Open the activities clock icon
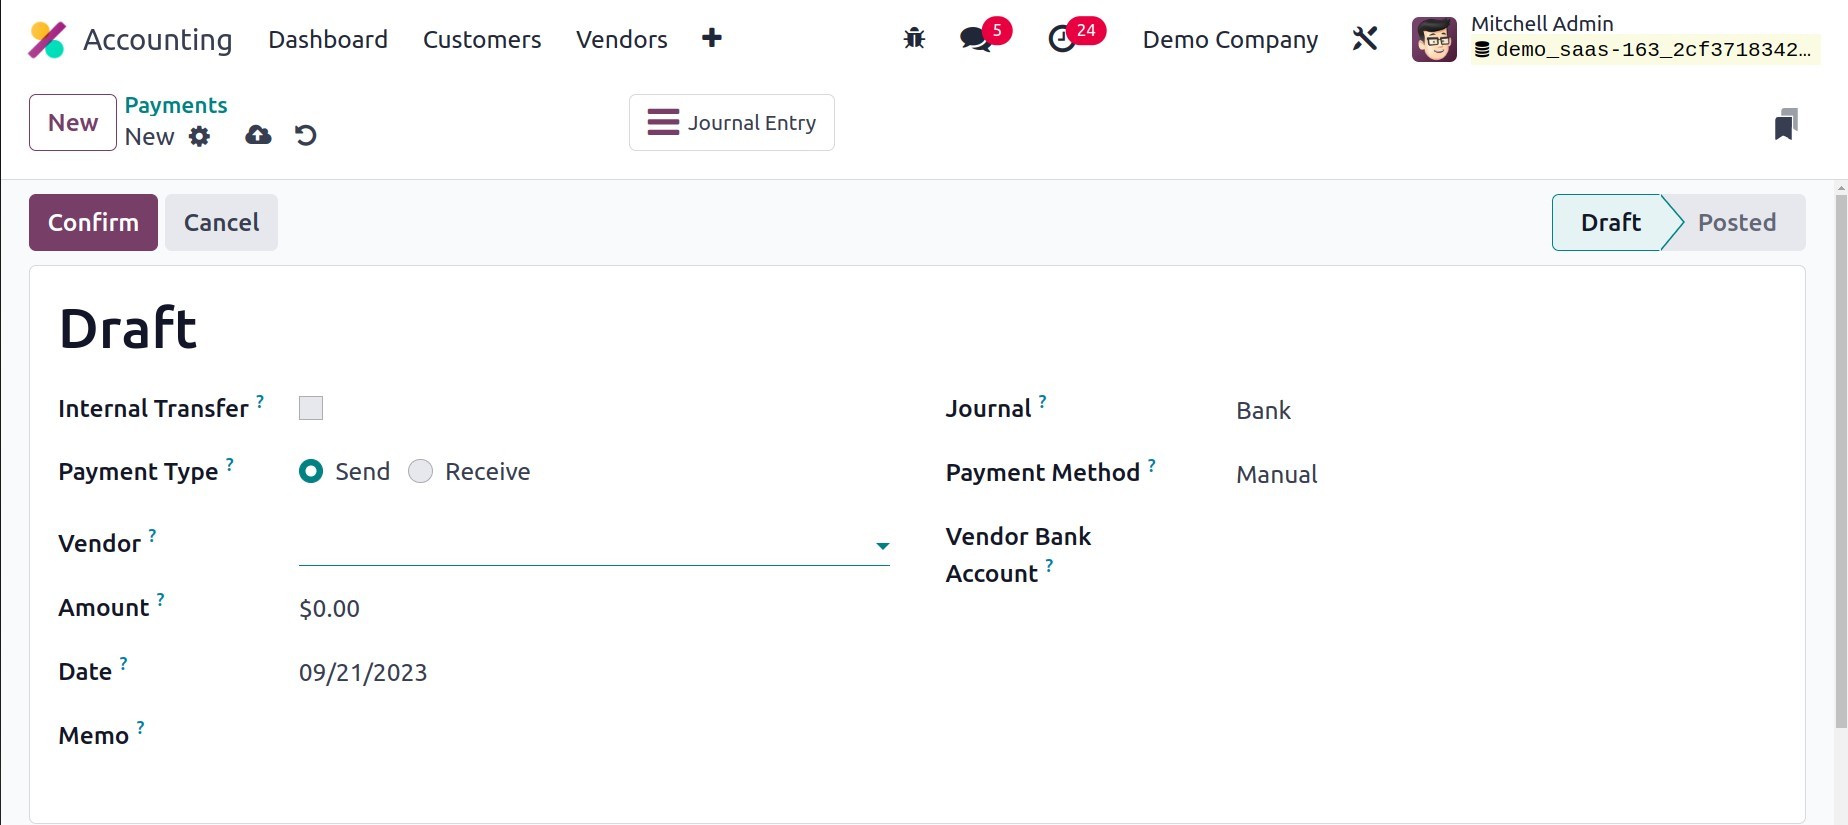1848x825 pixels. click(x=1062, y=39)
